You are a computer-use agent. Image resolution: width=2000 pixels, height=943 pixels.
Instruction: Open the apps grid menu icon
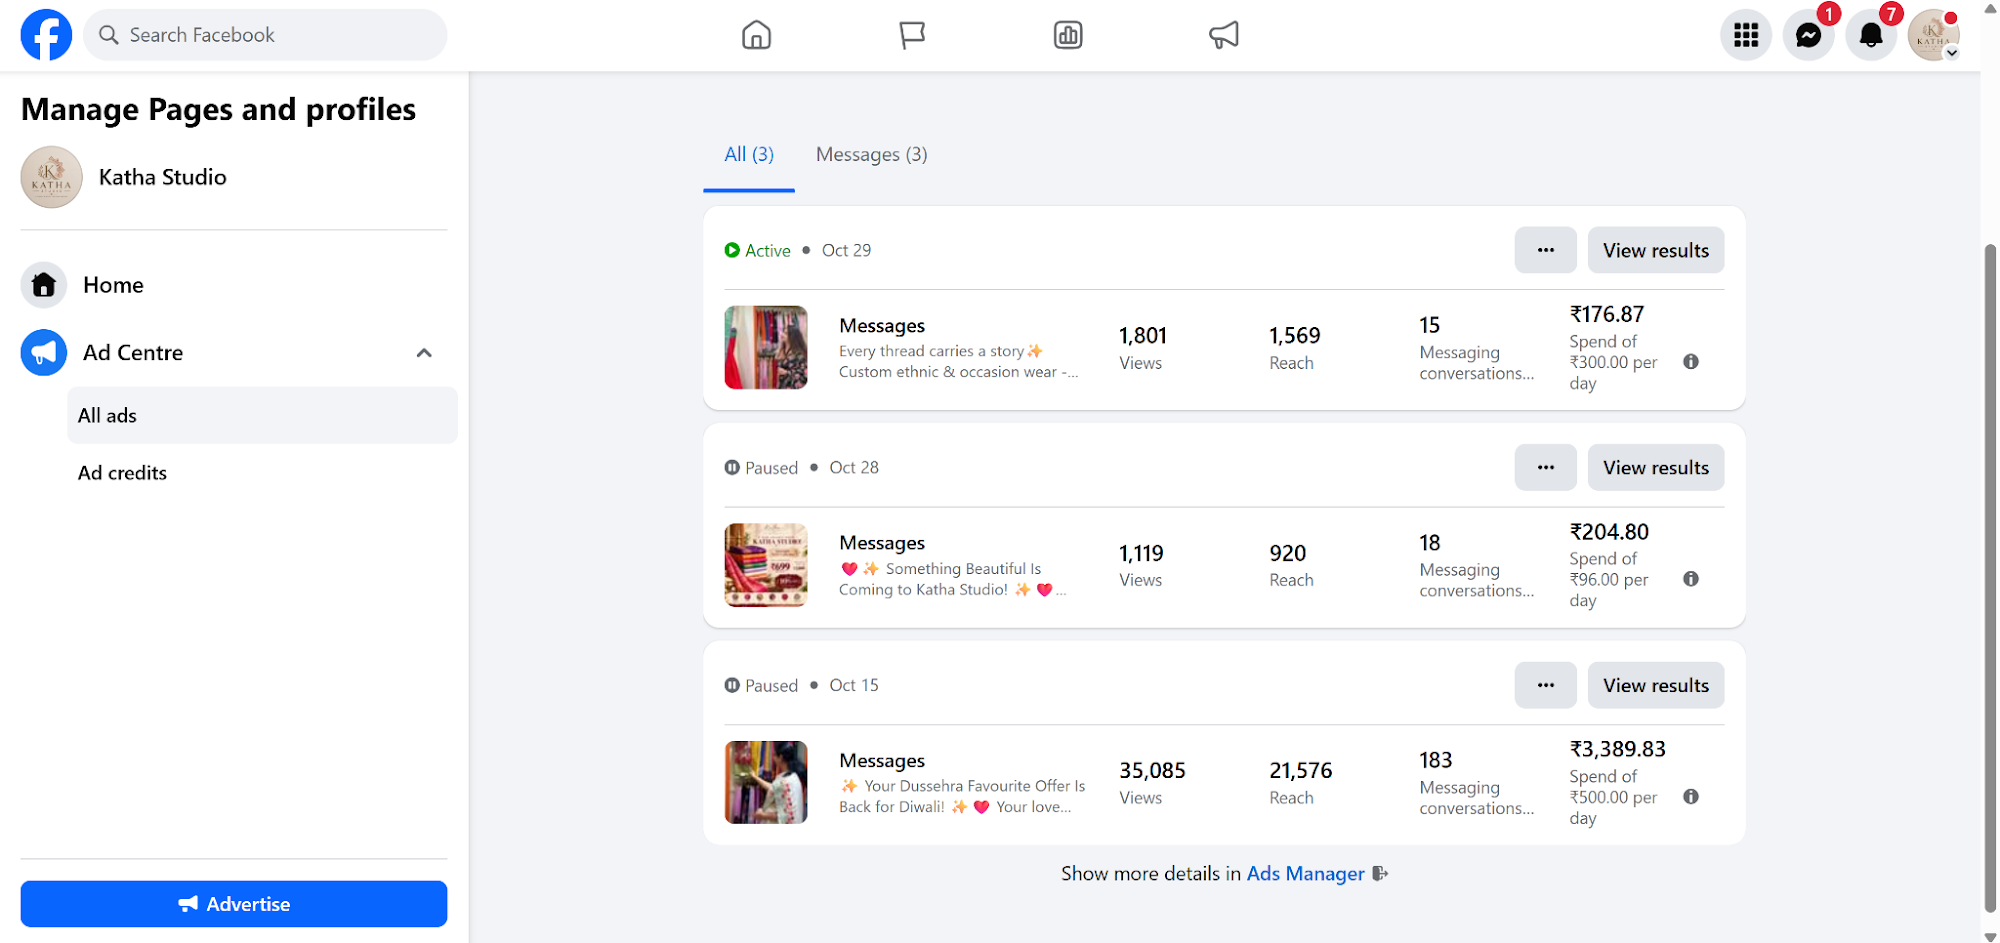click(1746, 35)
